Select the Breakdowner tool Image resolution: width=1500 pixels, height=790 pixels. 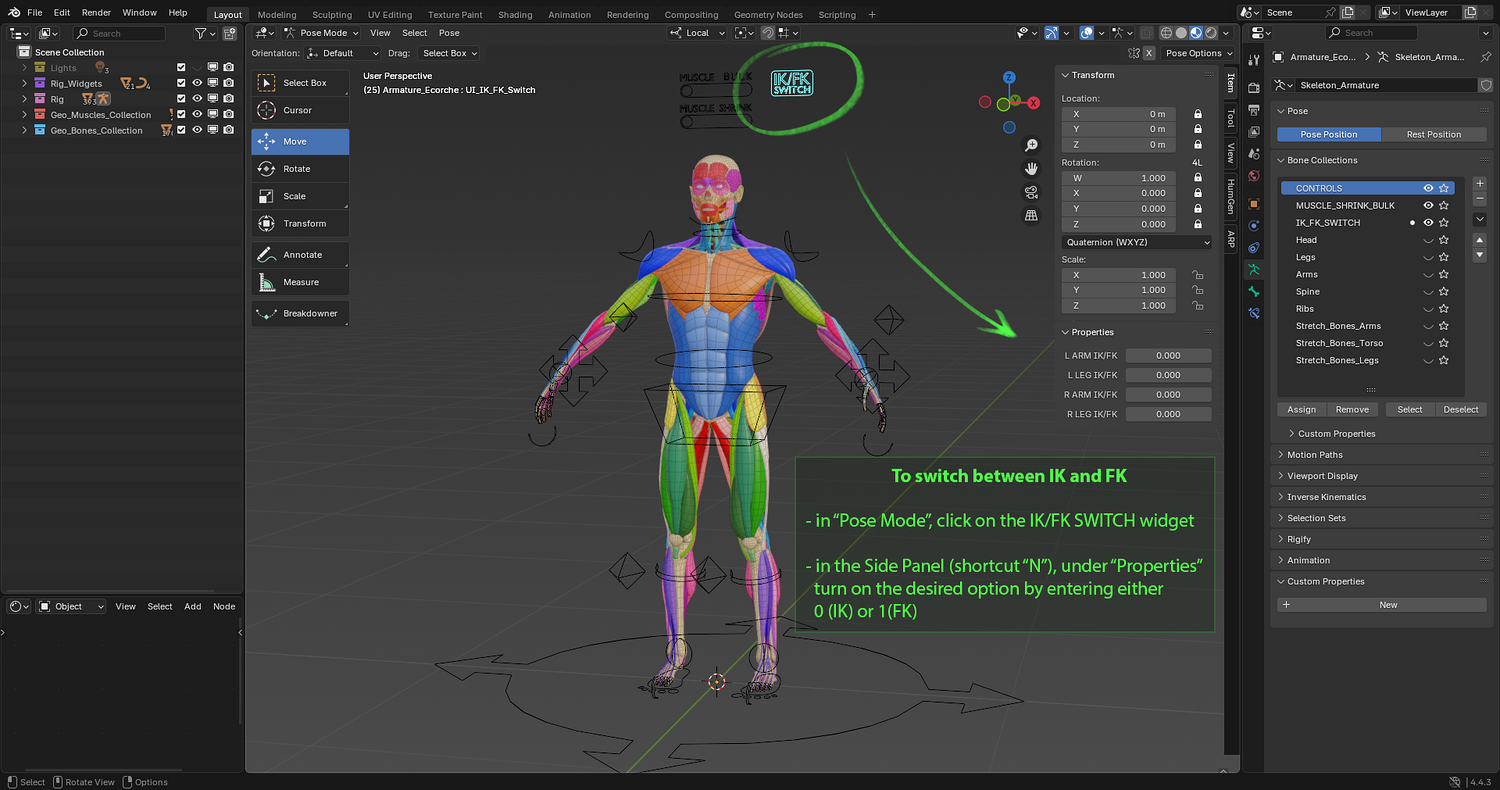300,313
